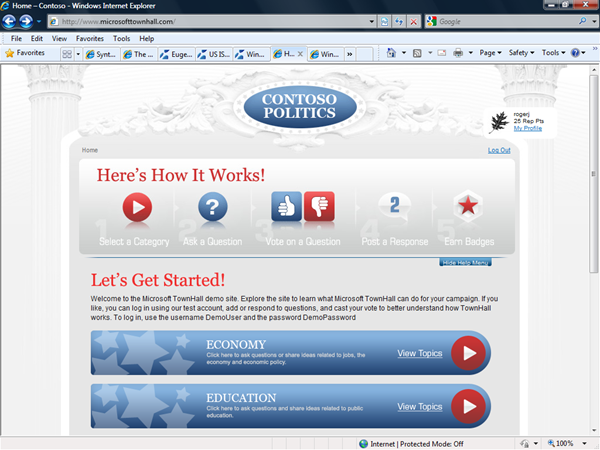Image resolution: width=600 pixels, height=450 pixels.
Task: Expand the zoom level dropdown arrow
Action: 584,443
